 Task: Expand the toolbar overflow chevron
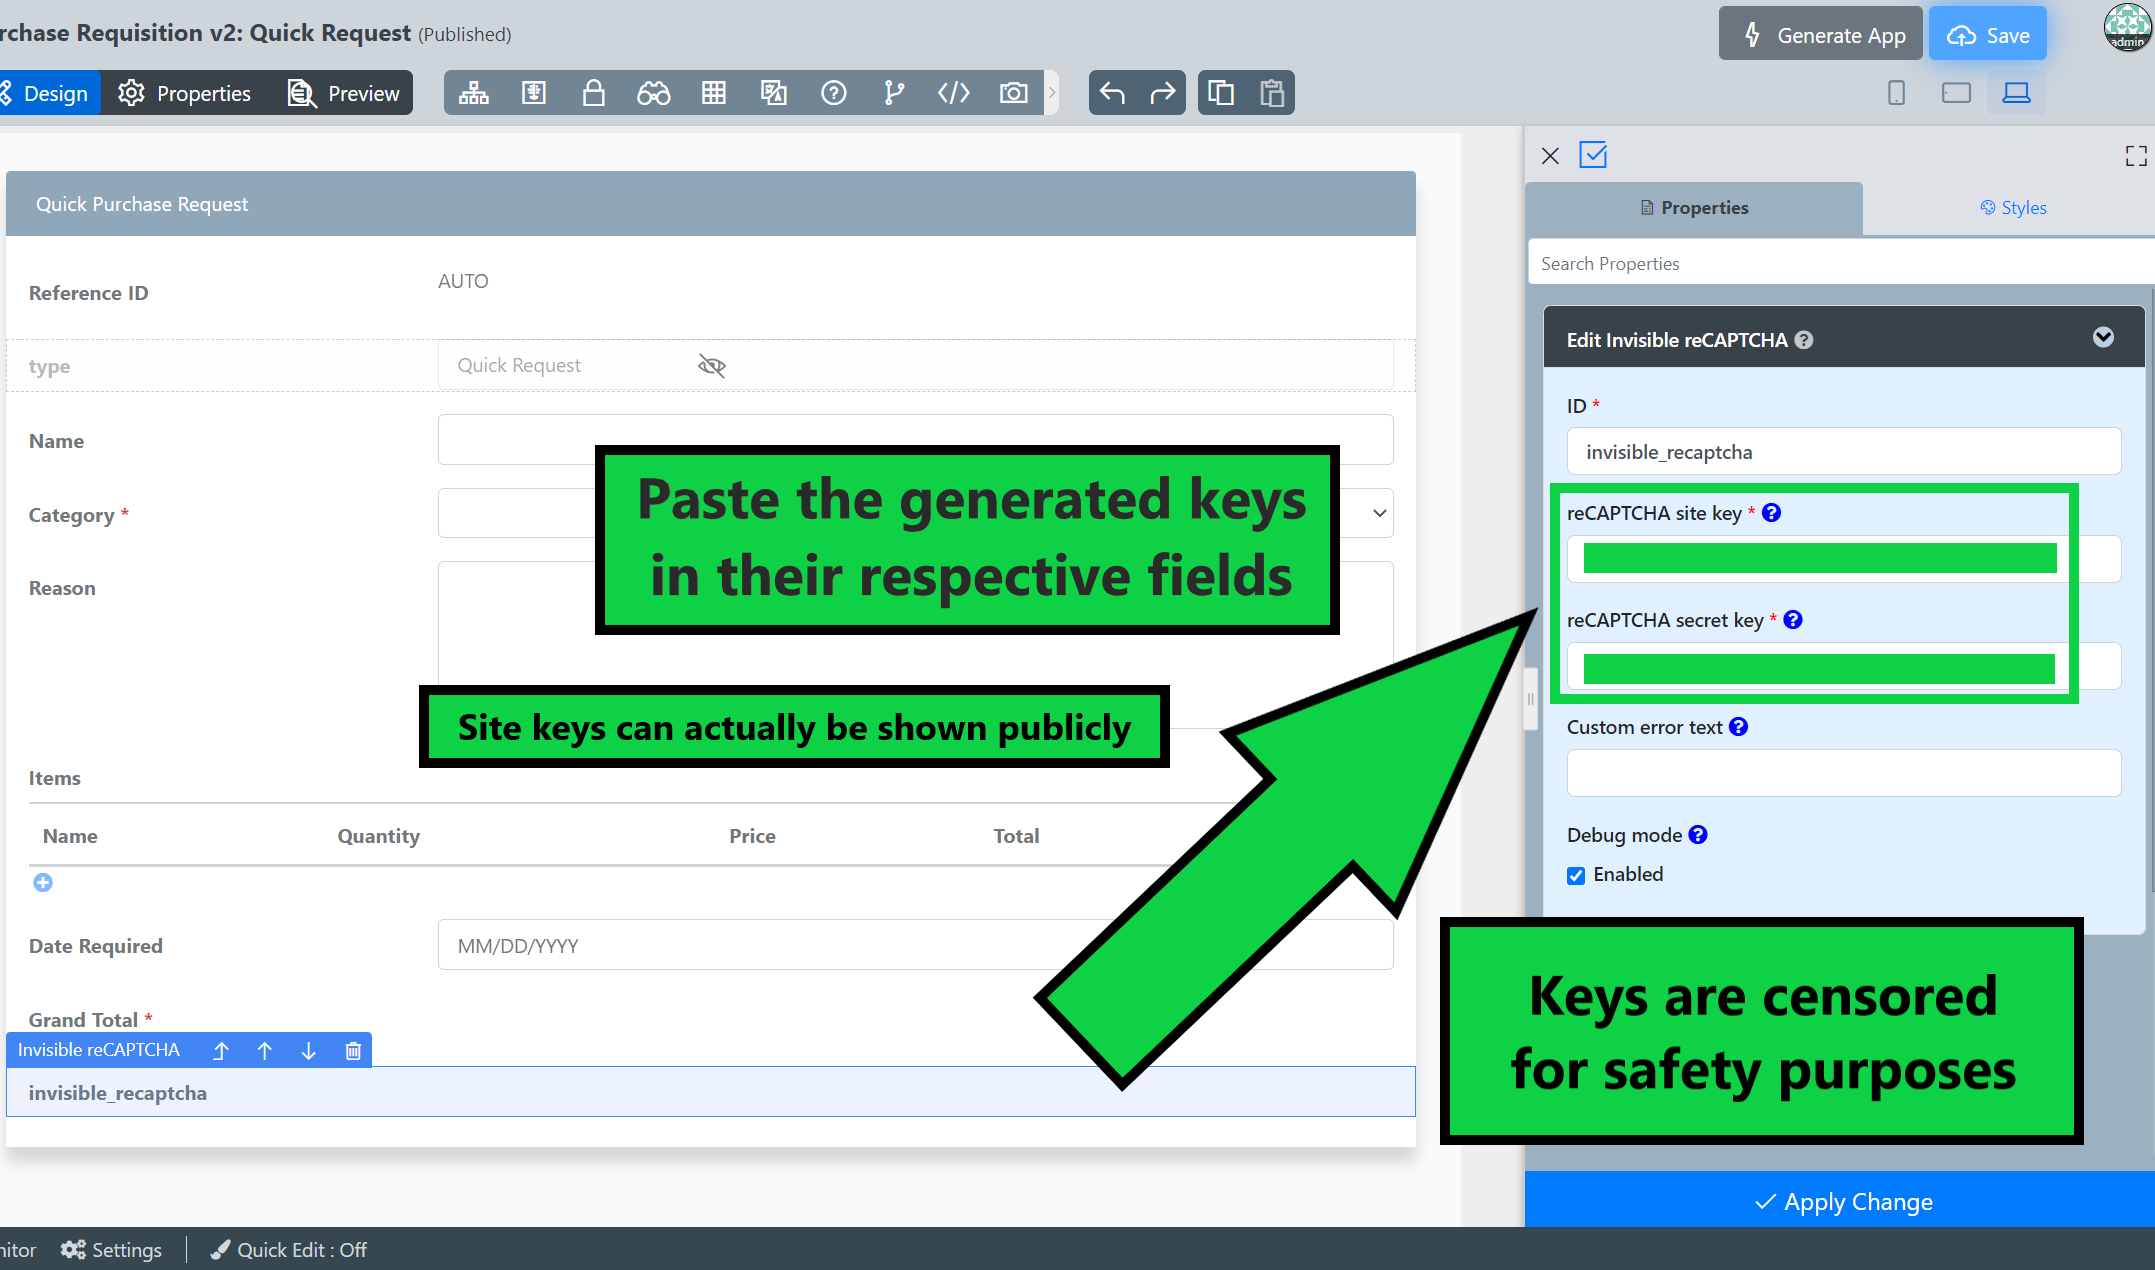click(1051, 93)
